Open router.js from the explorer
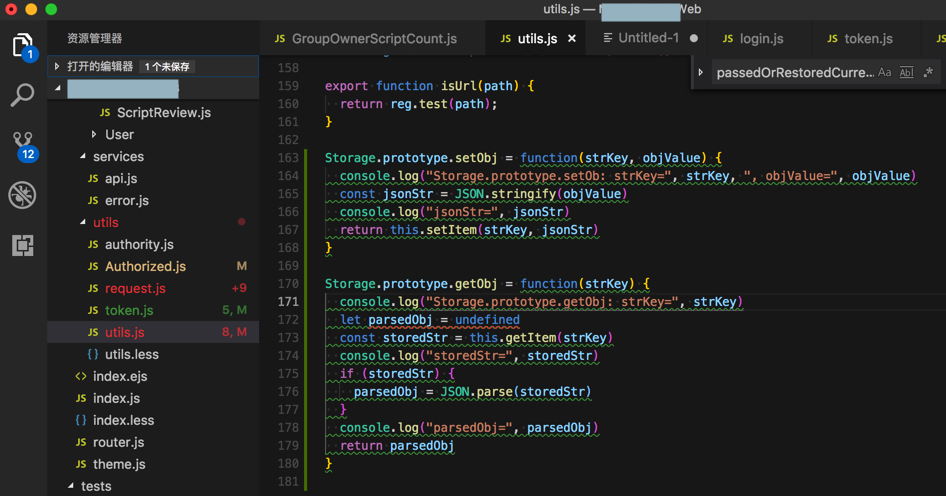Screen dimensions: 946x496 tap(118, 442)
